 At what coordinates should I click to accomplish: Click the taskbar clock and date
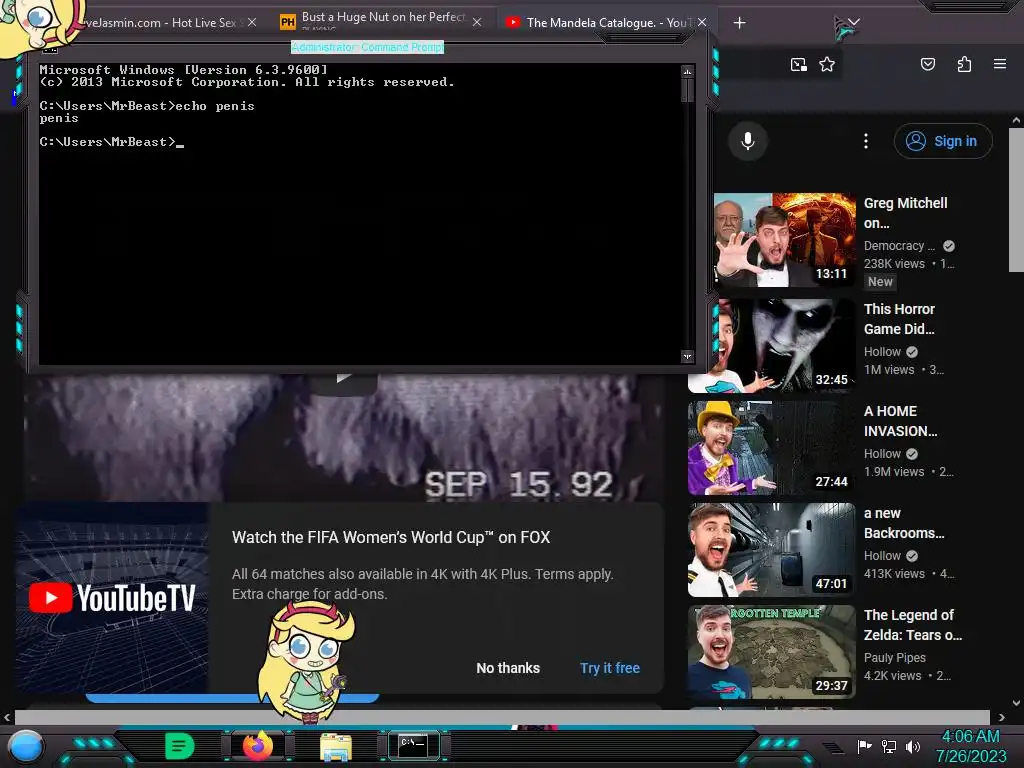pyautogui.click(x=970, y=746)
